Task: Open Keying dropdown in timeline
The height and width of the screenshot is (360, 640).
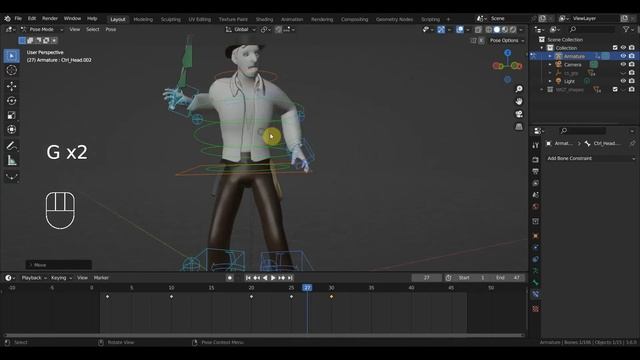Action: (x=61, y=278)
